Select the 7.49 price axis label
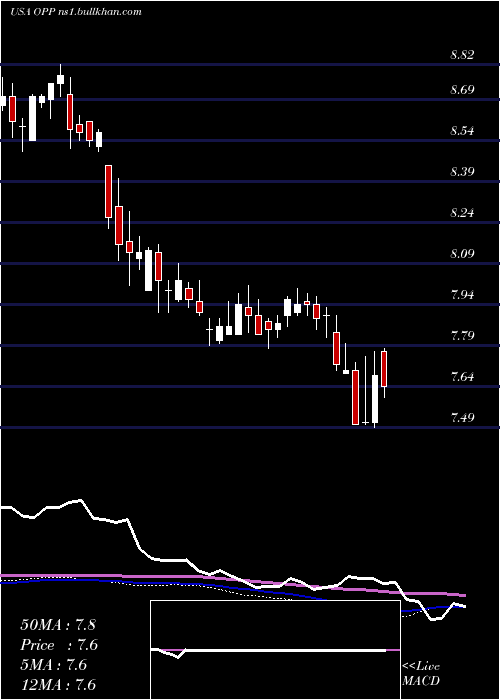Image resolution: width=500 pixels, height=700 pixels. 462,418
